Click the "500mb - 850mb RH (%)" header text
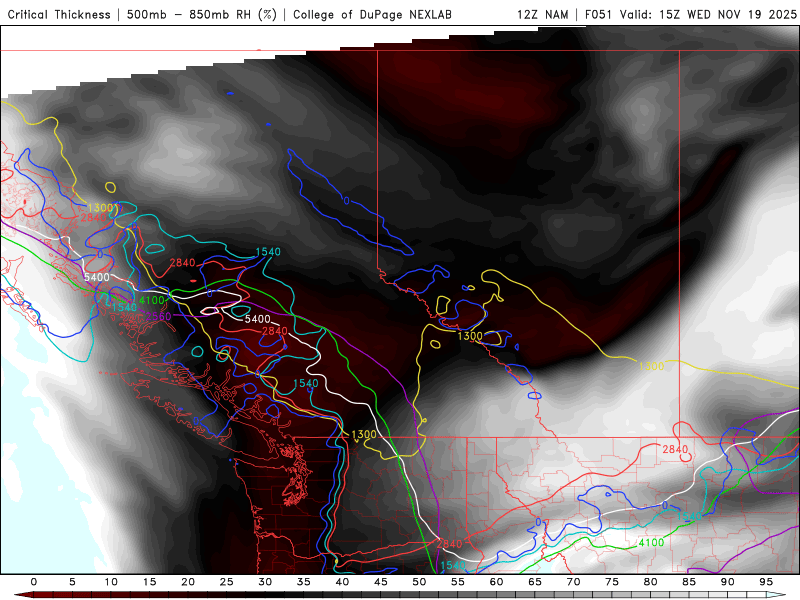Viewport: 800px width, 600px height. [202, 14]
